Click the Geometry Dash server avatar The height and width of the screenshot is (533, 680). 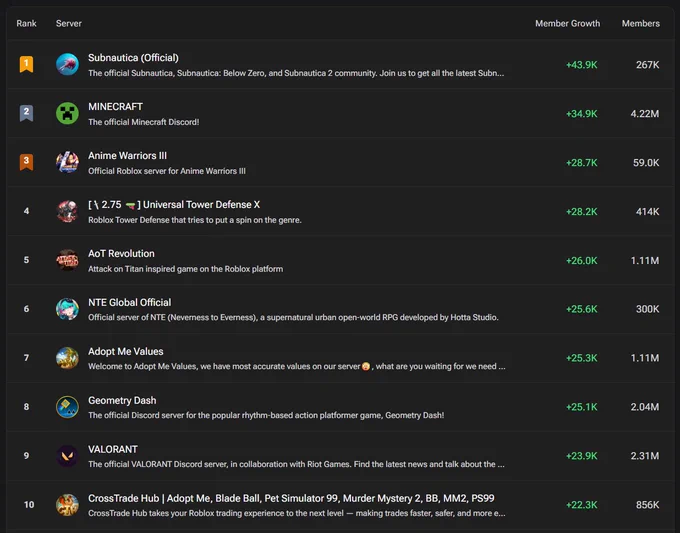67,407
